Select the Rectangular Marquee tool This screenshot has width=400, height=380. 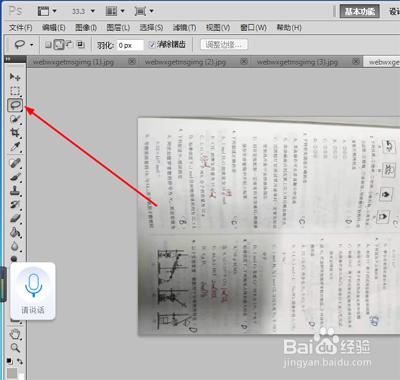coord(15,91)
